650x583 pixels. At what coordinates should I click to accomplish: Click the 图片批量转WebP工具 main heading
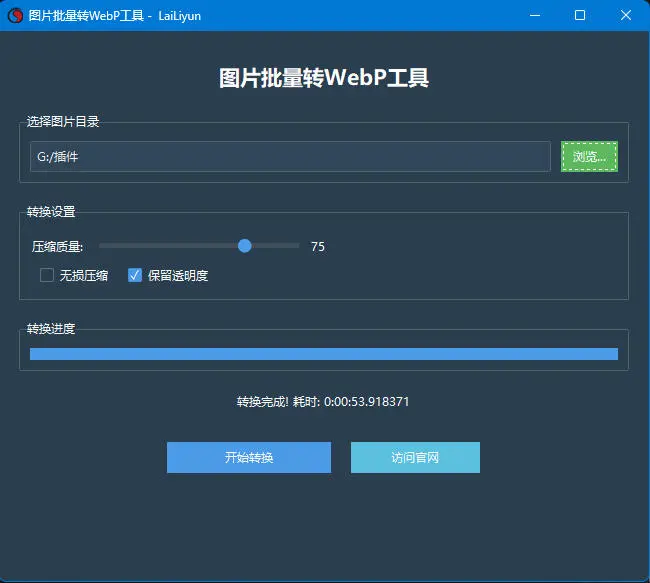coord(324,78)
